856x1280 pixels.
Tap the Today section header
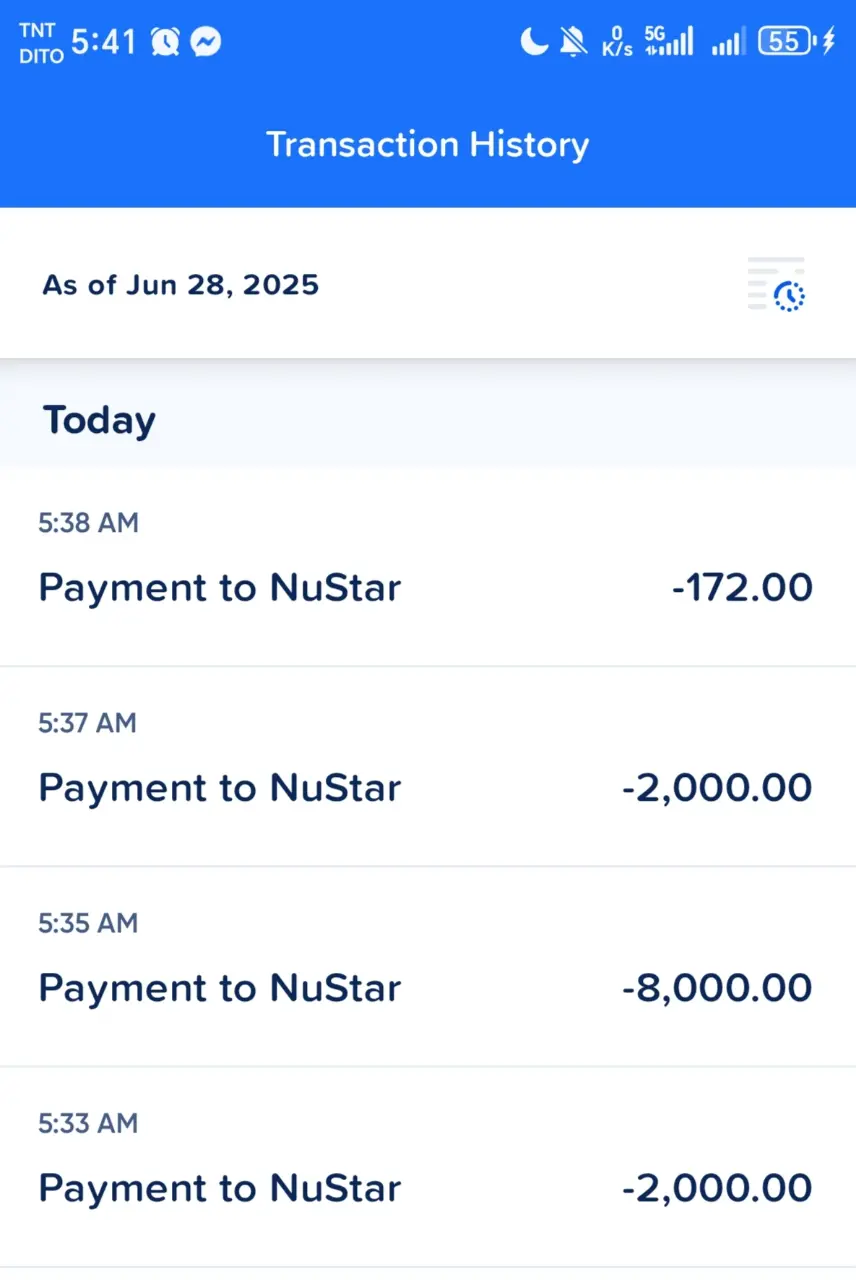[x=99, y=420]
